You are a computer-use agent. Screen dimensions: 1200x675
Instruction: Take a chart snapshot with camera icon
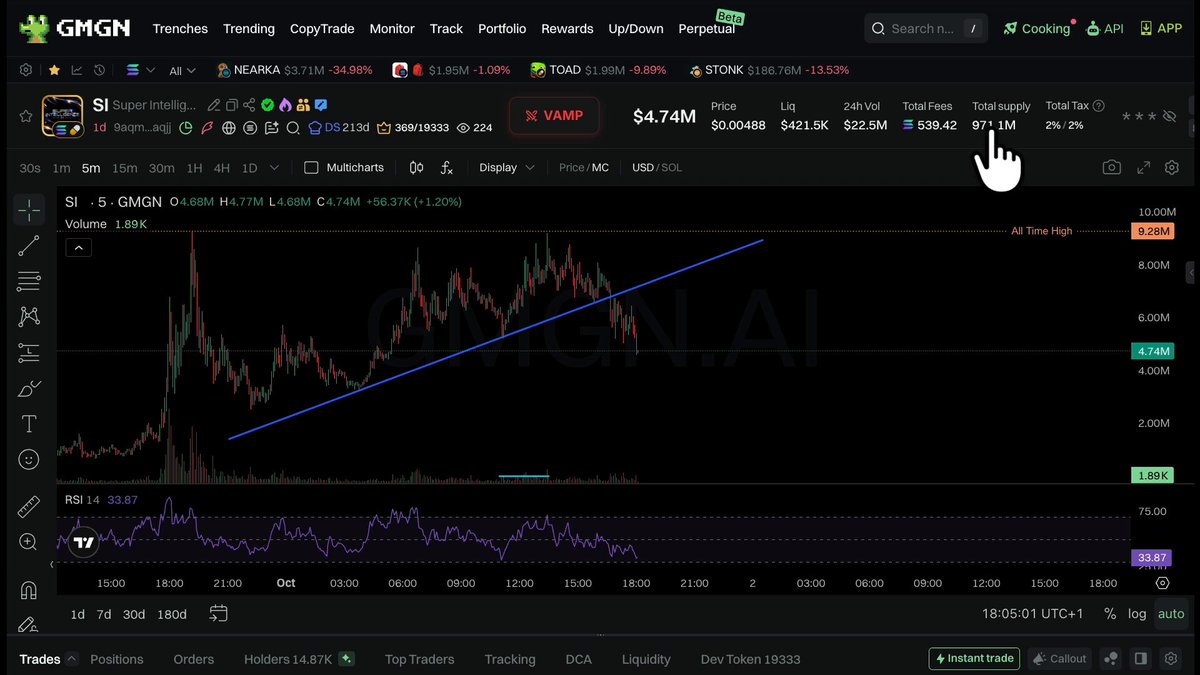1112,167
